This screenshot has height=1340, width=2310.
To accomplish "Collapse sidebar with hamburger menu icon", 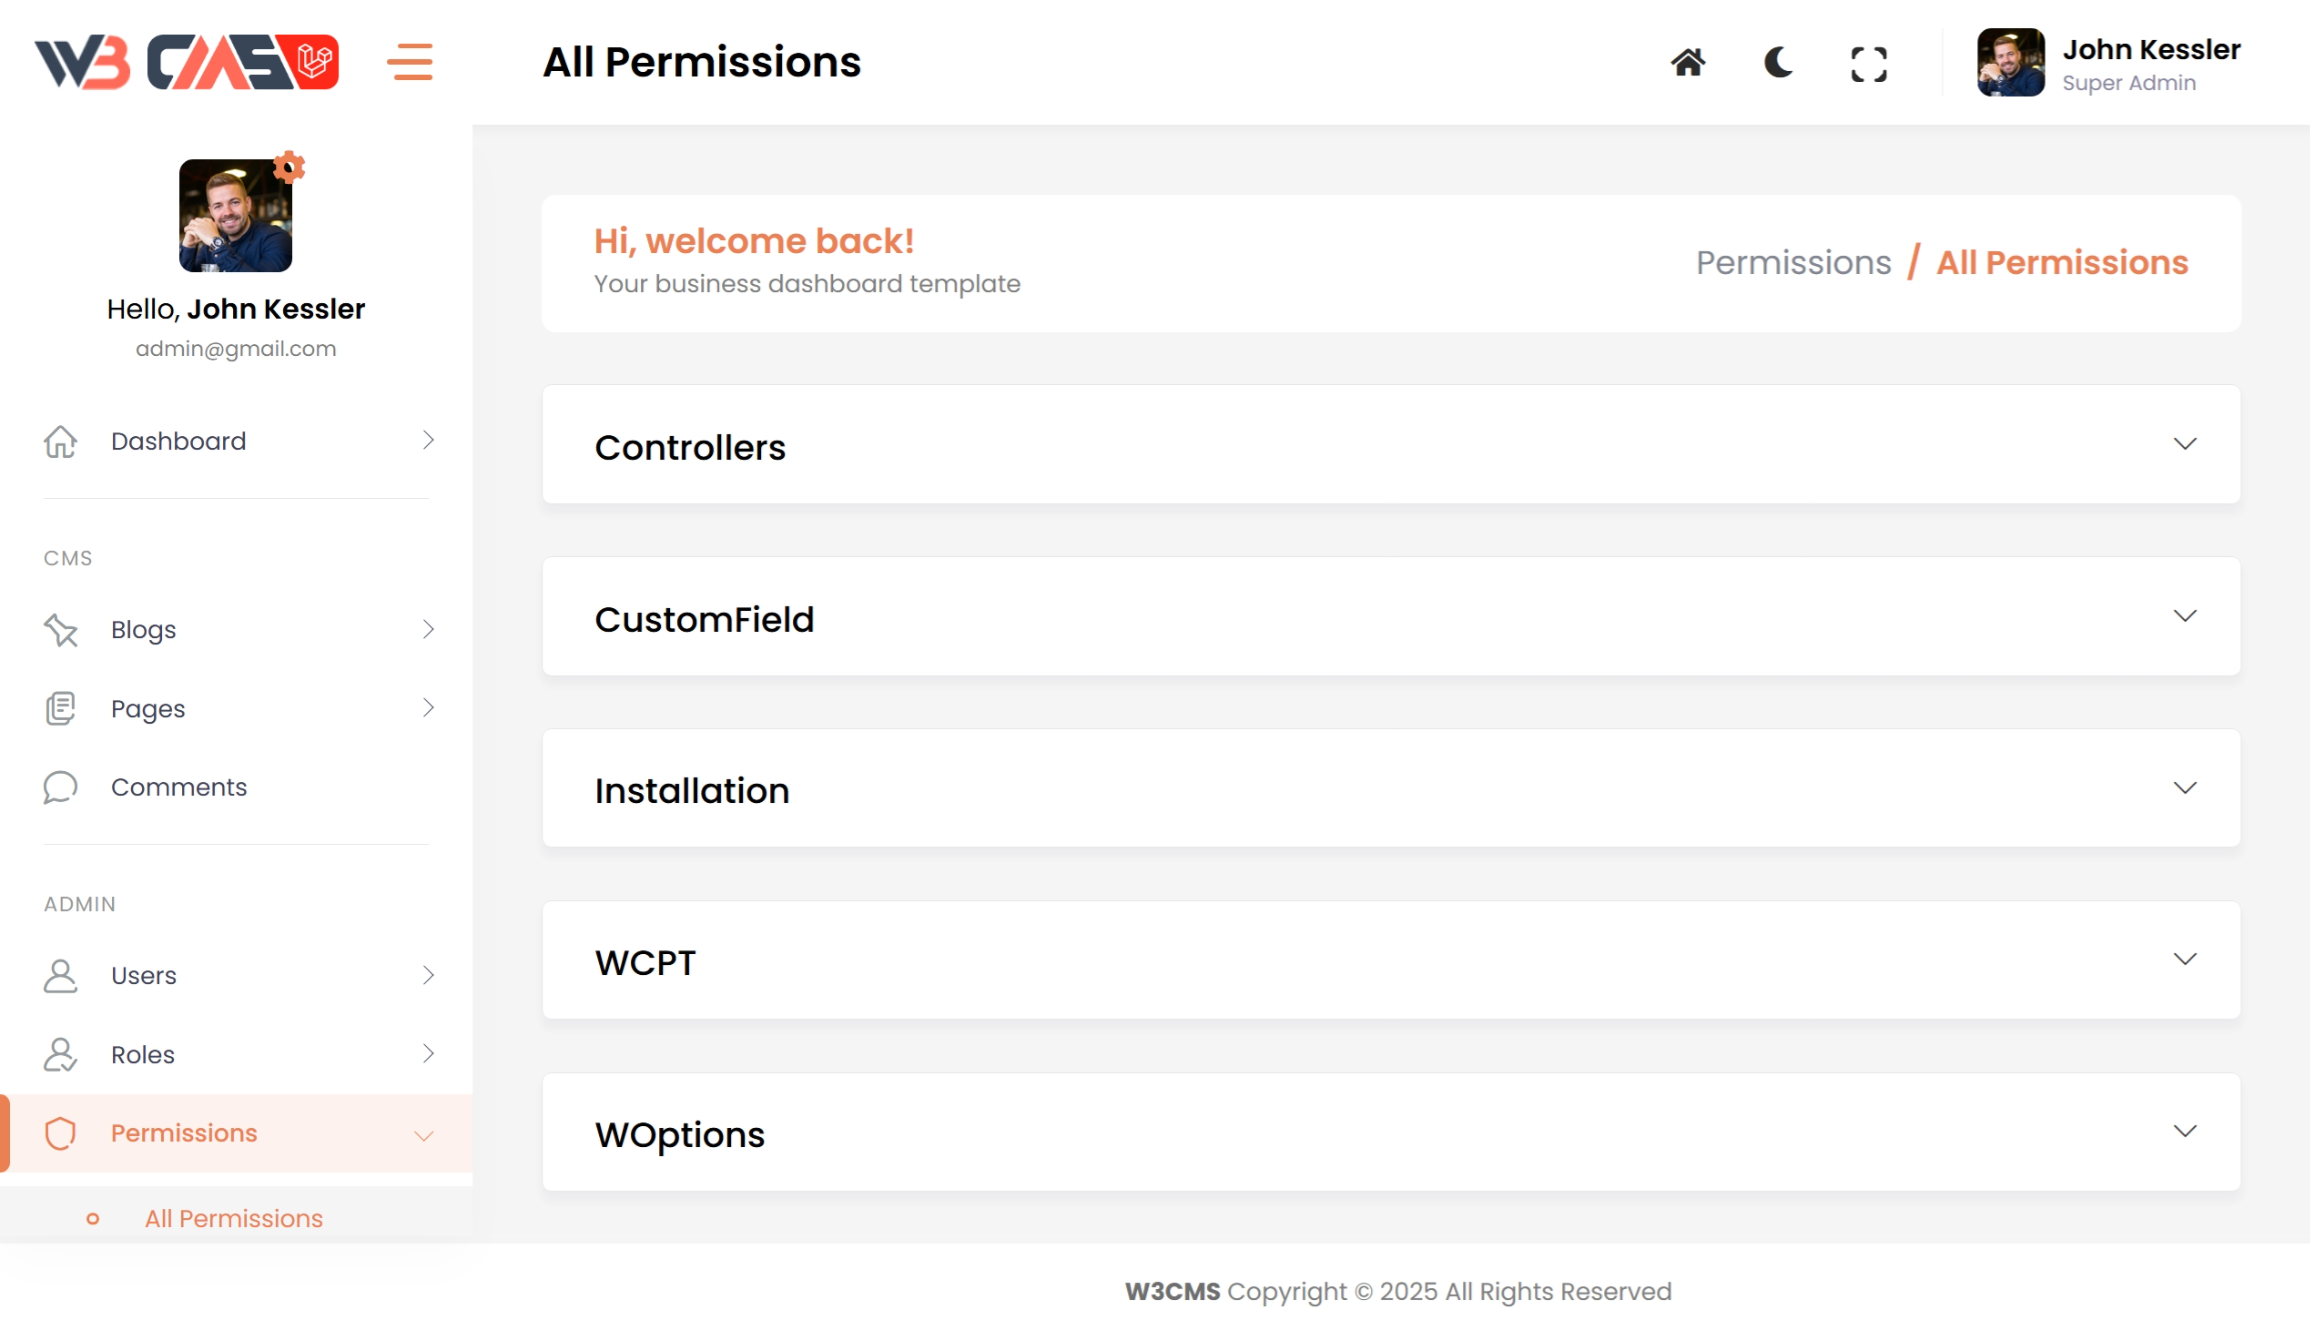I will coord(410,62).
